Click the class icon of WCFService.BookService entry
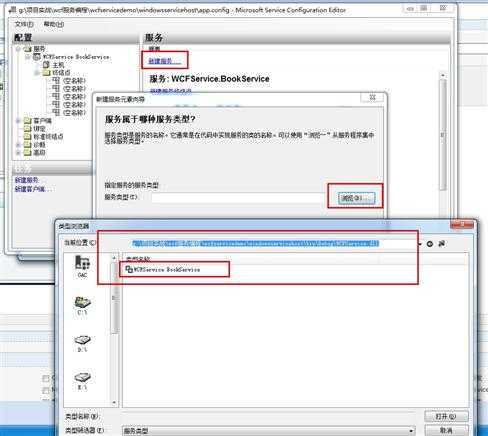 point(129,269)
